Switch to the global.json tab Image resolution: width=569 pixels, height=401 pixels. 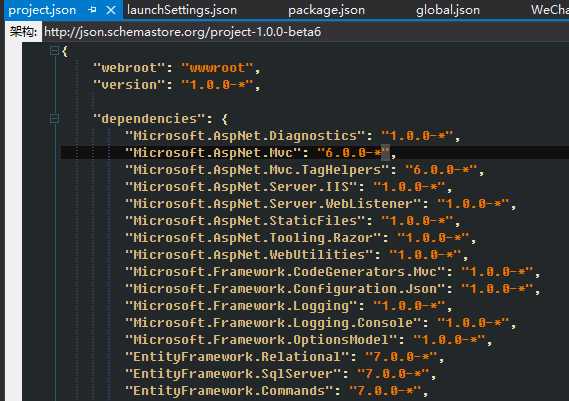click(448, 10)
